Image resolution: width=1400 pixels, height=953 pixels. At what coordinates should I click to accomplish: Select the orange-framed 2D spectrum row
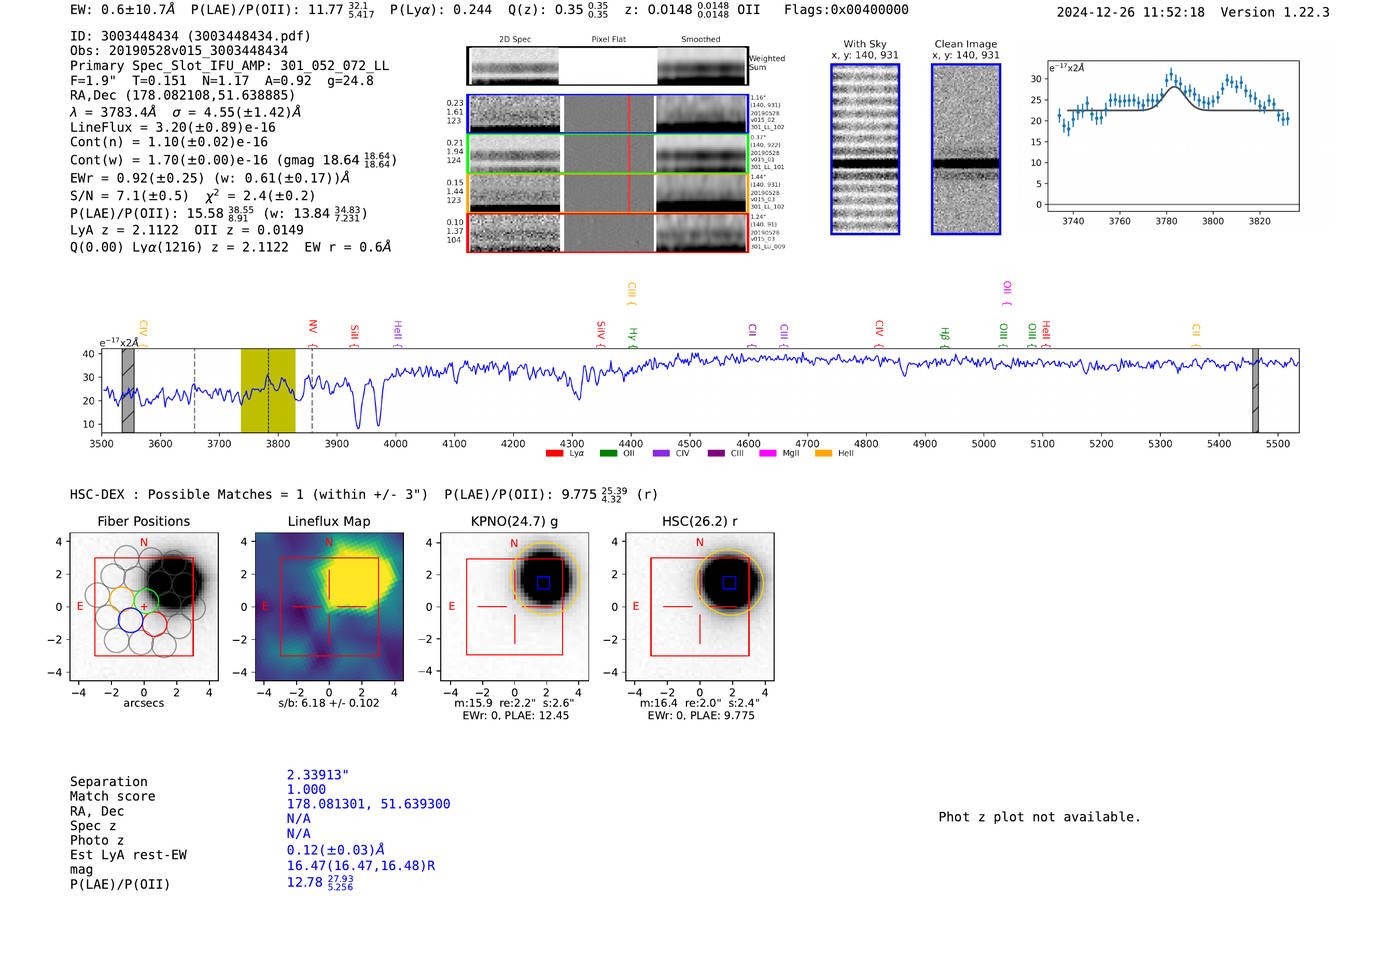point(607,193)
